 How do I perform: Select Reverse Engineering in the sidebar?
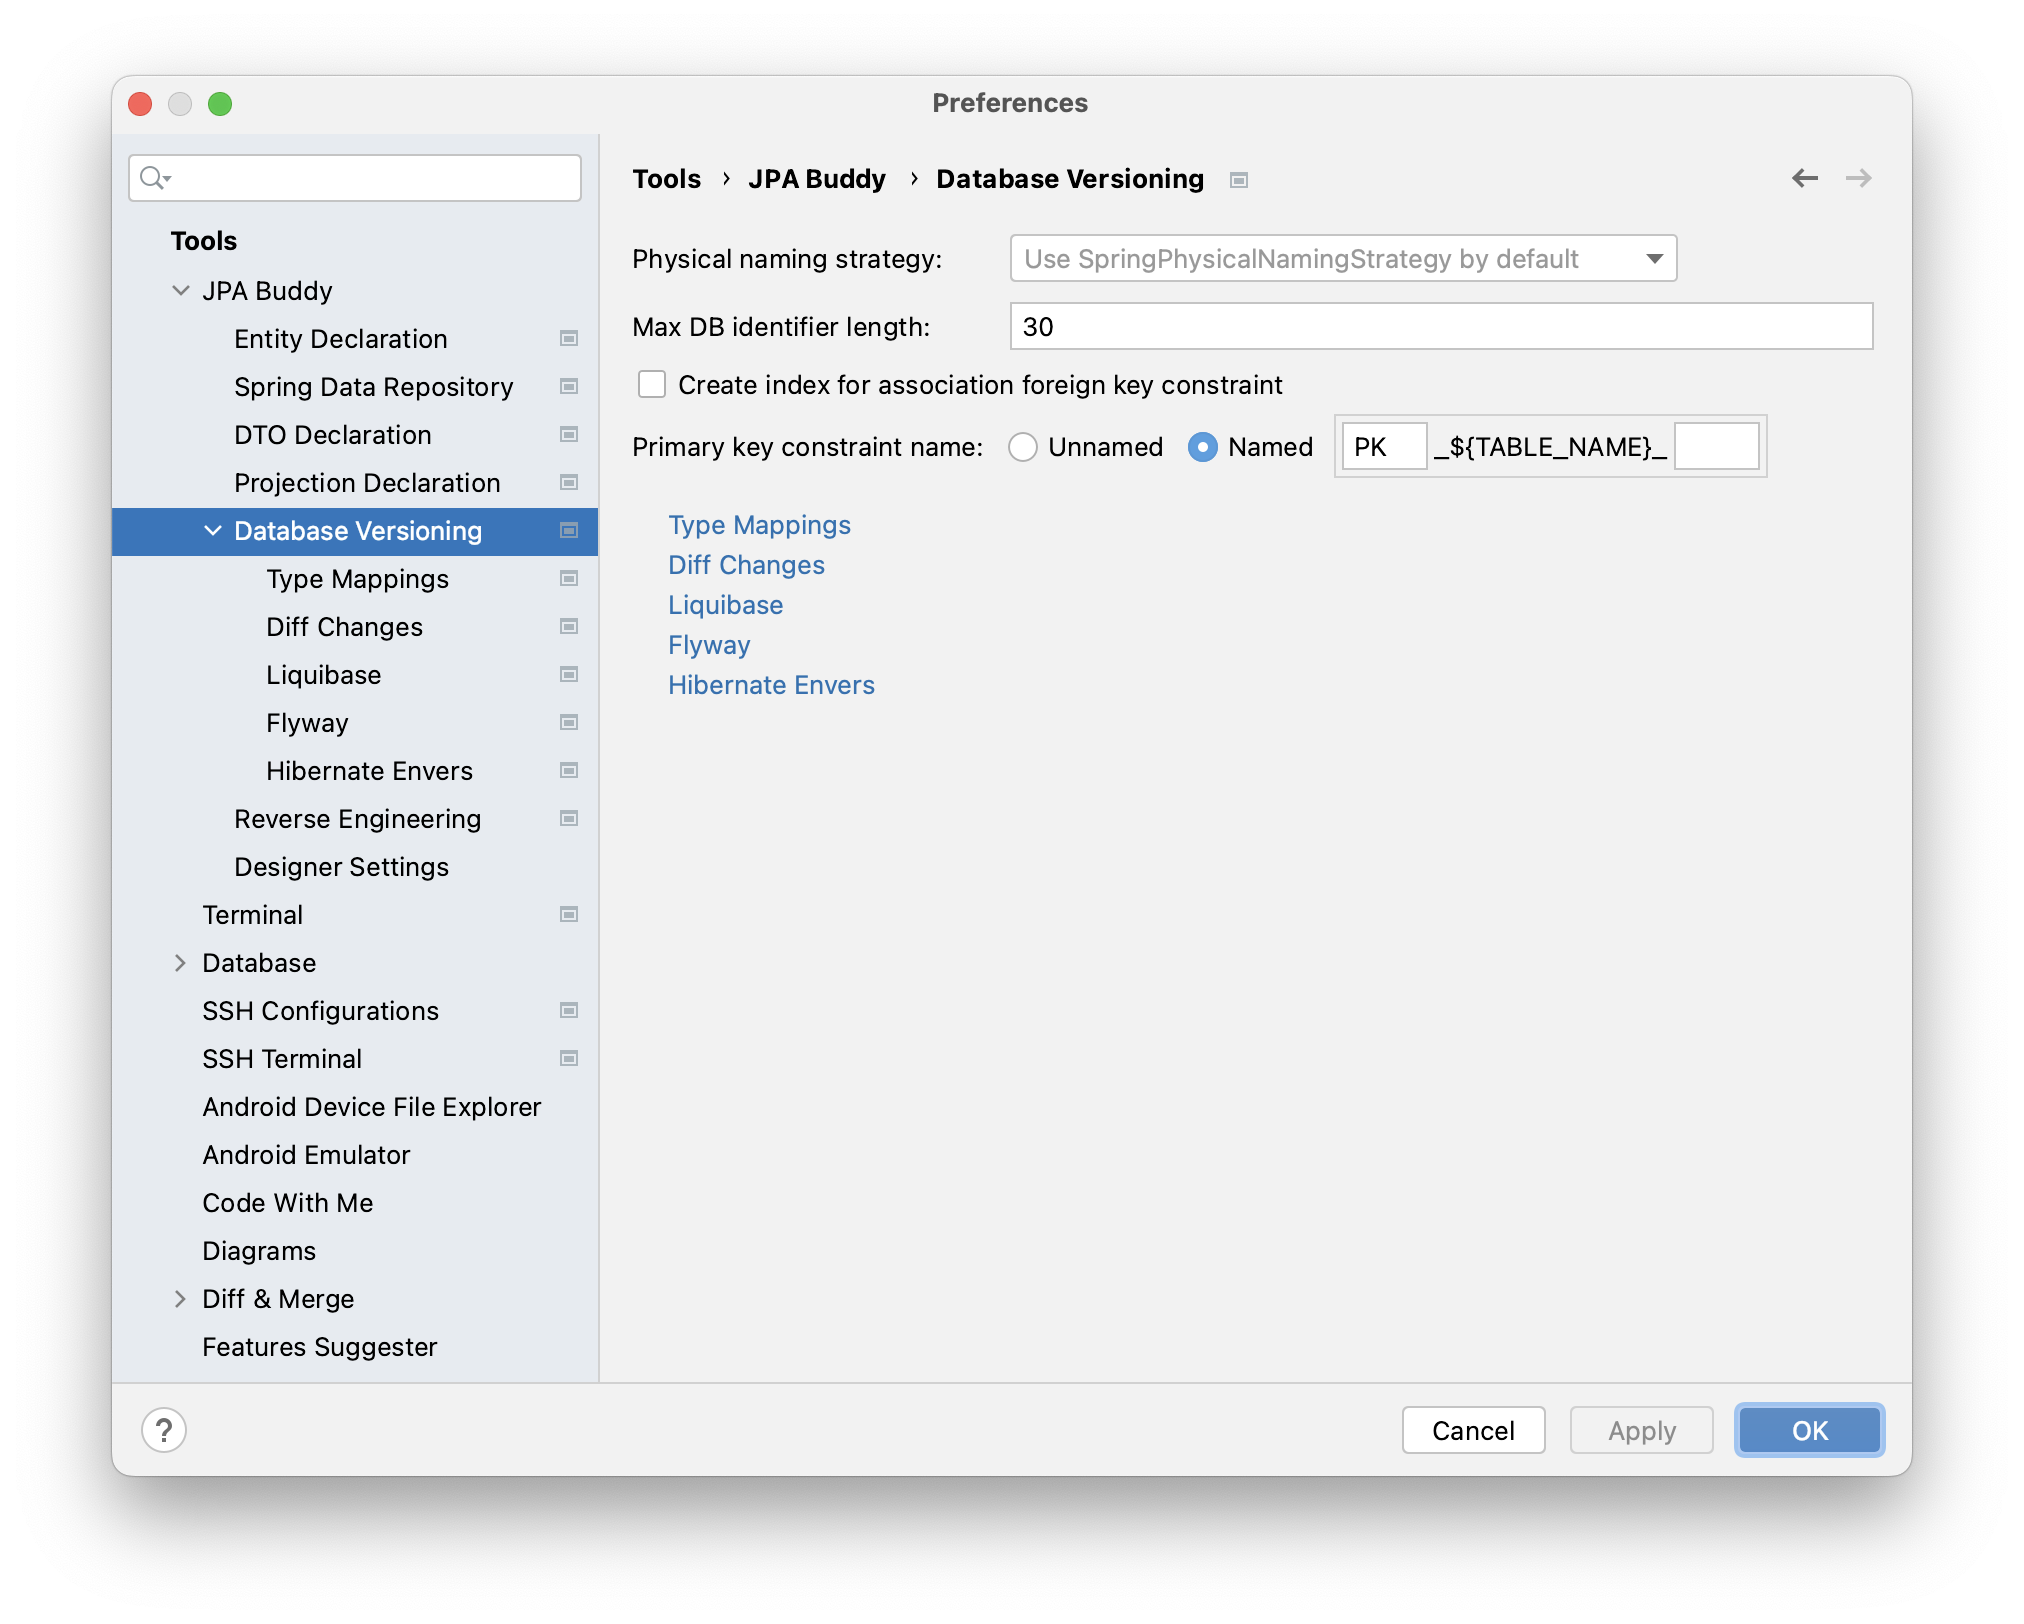click(357, 819)
